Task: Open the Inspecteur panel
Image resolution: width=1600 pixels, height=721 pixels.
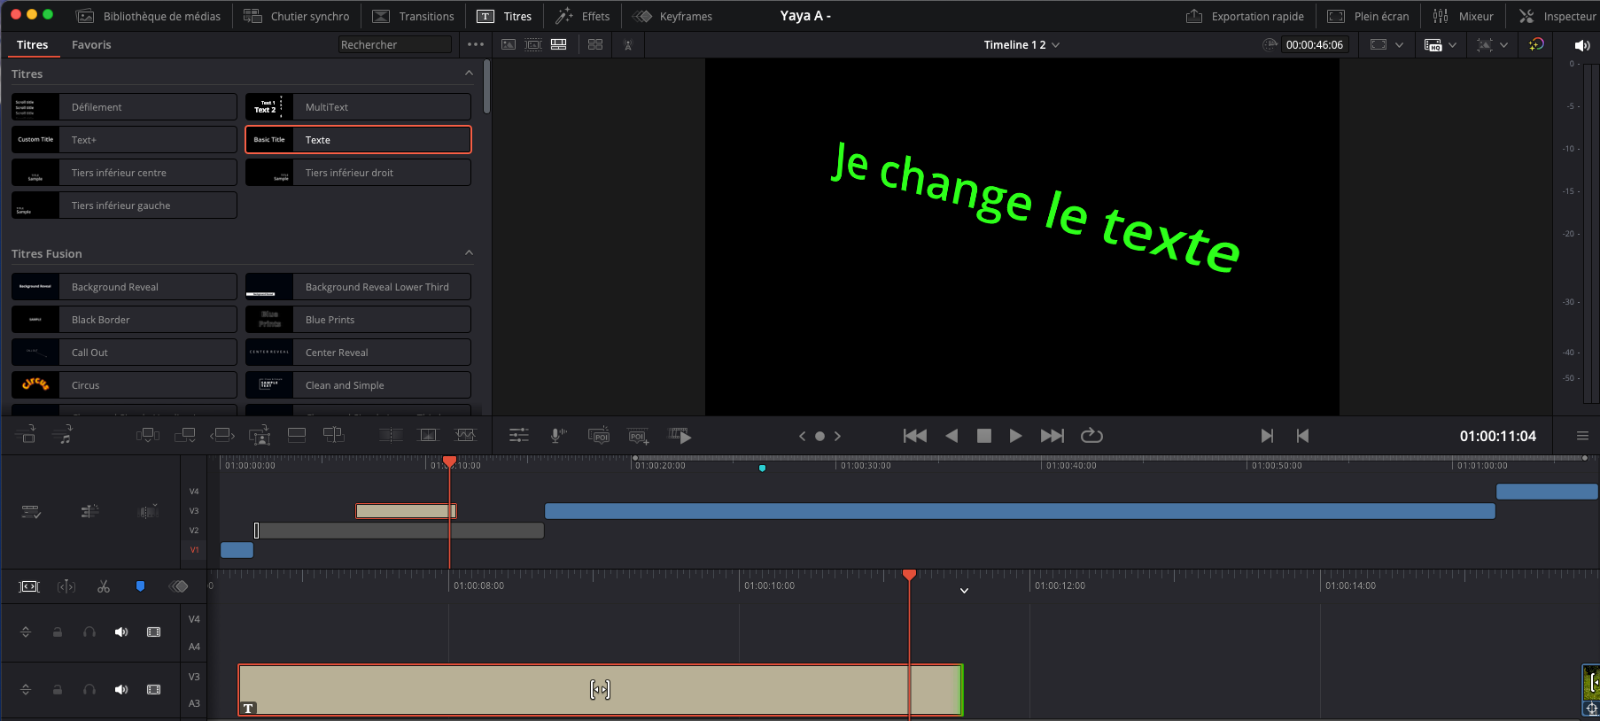Action: (1557, 16)
